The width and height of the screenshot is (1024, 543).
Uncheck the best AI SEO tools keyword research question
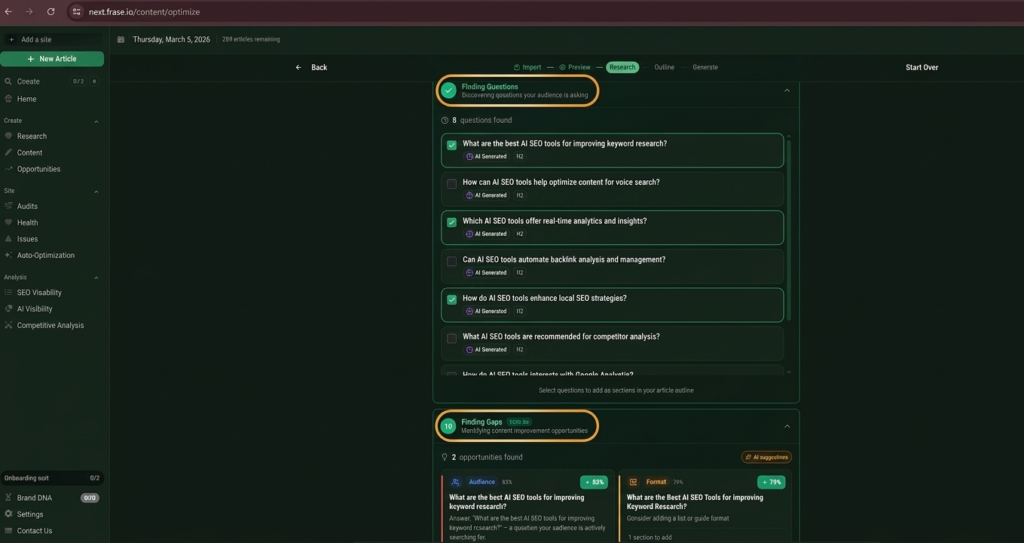[x=452, y=145]
